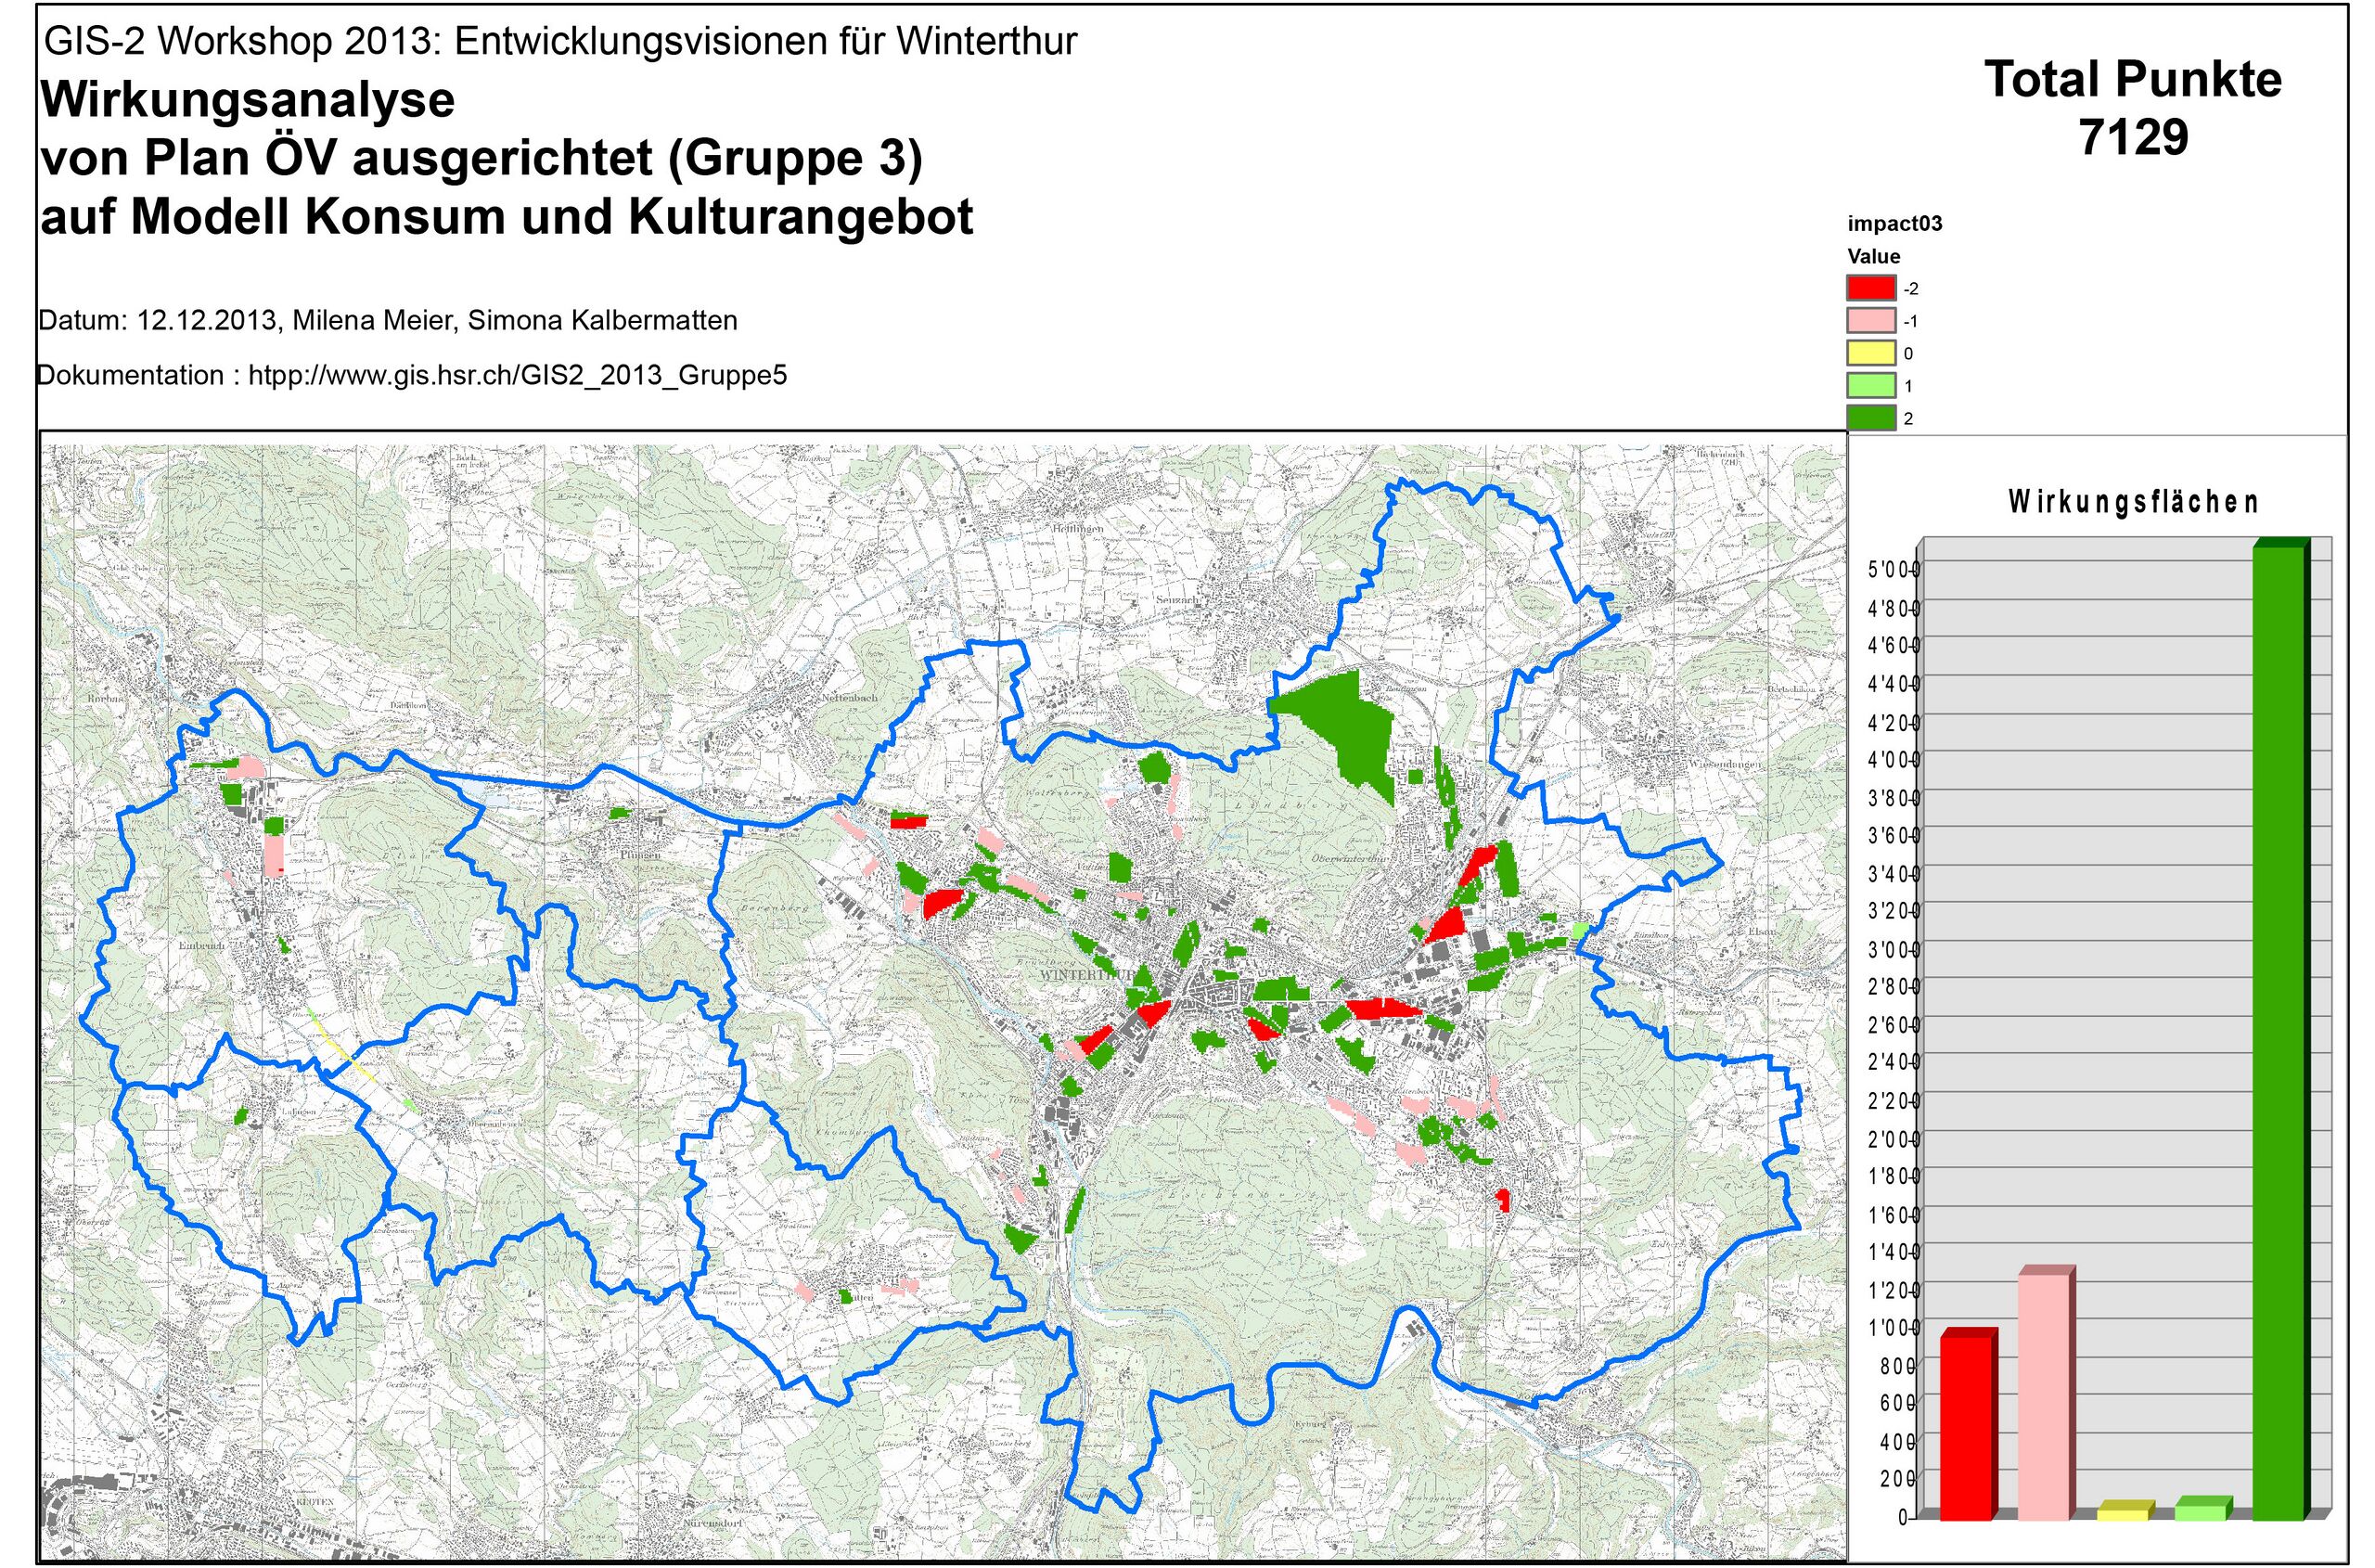The width and height of the screenshot is (2375, 1568).
Task: Click the Total Punkte 7129 score
Action: click(x=2133, y=108)
